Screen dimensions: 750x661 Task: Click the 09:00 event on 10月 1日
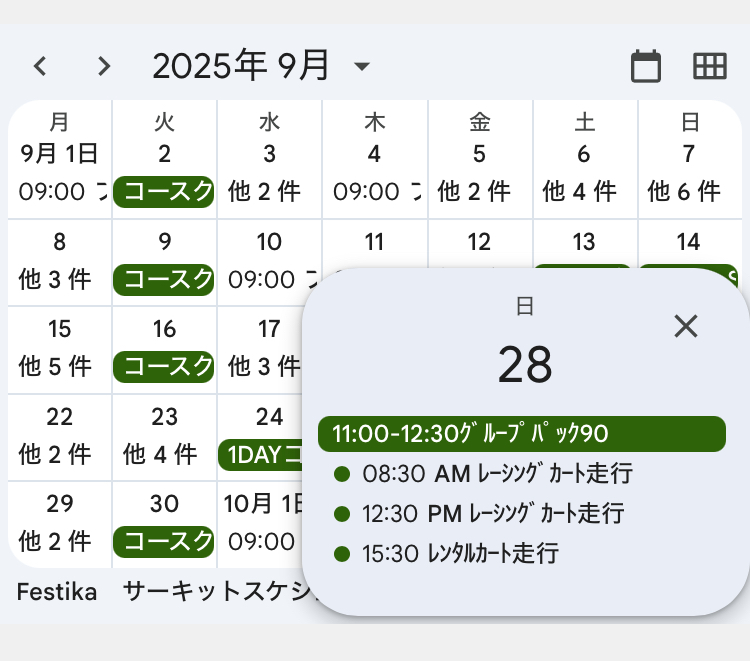click(x=261, y=542)
